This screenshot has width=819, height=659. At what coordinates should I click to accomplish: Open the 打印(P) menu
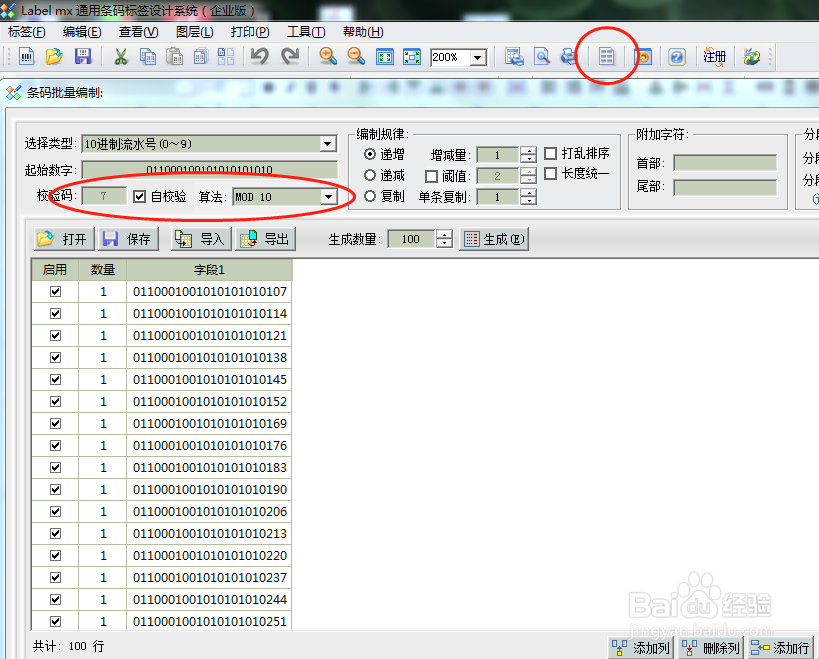[250, 32]
